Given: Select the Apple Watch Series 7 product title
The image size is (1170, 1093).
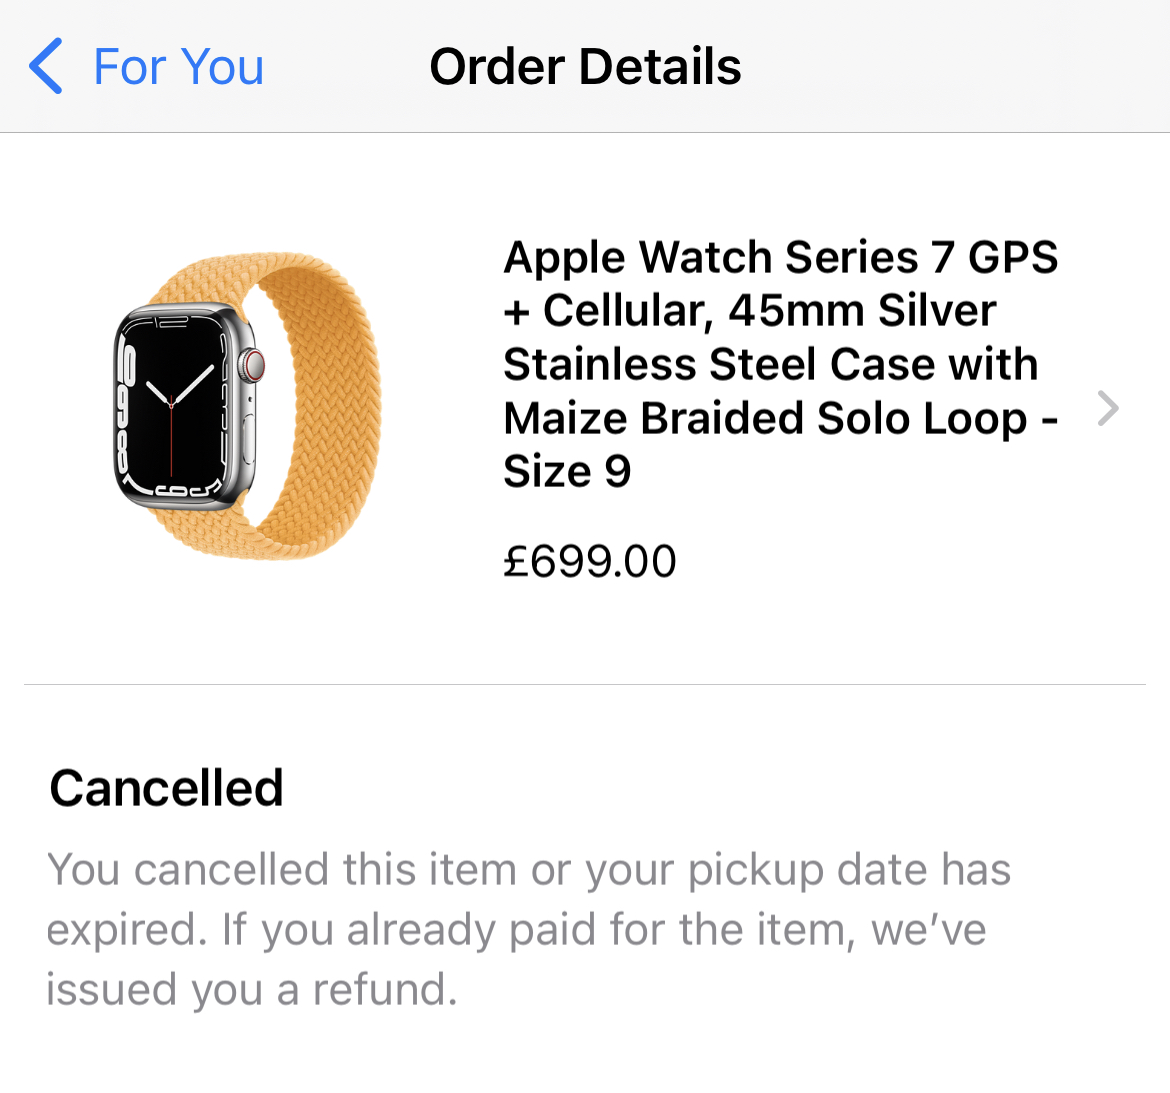Looking at the screenshot, I should [780, 363].
